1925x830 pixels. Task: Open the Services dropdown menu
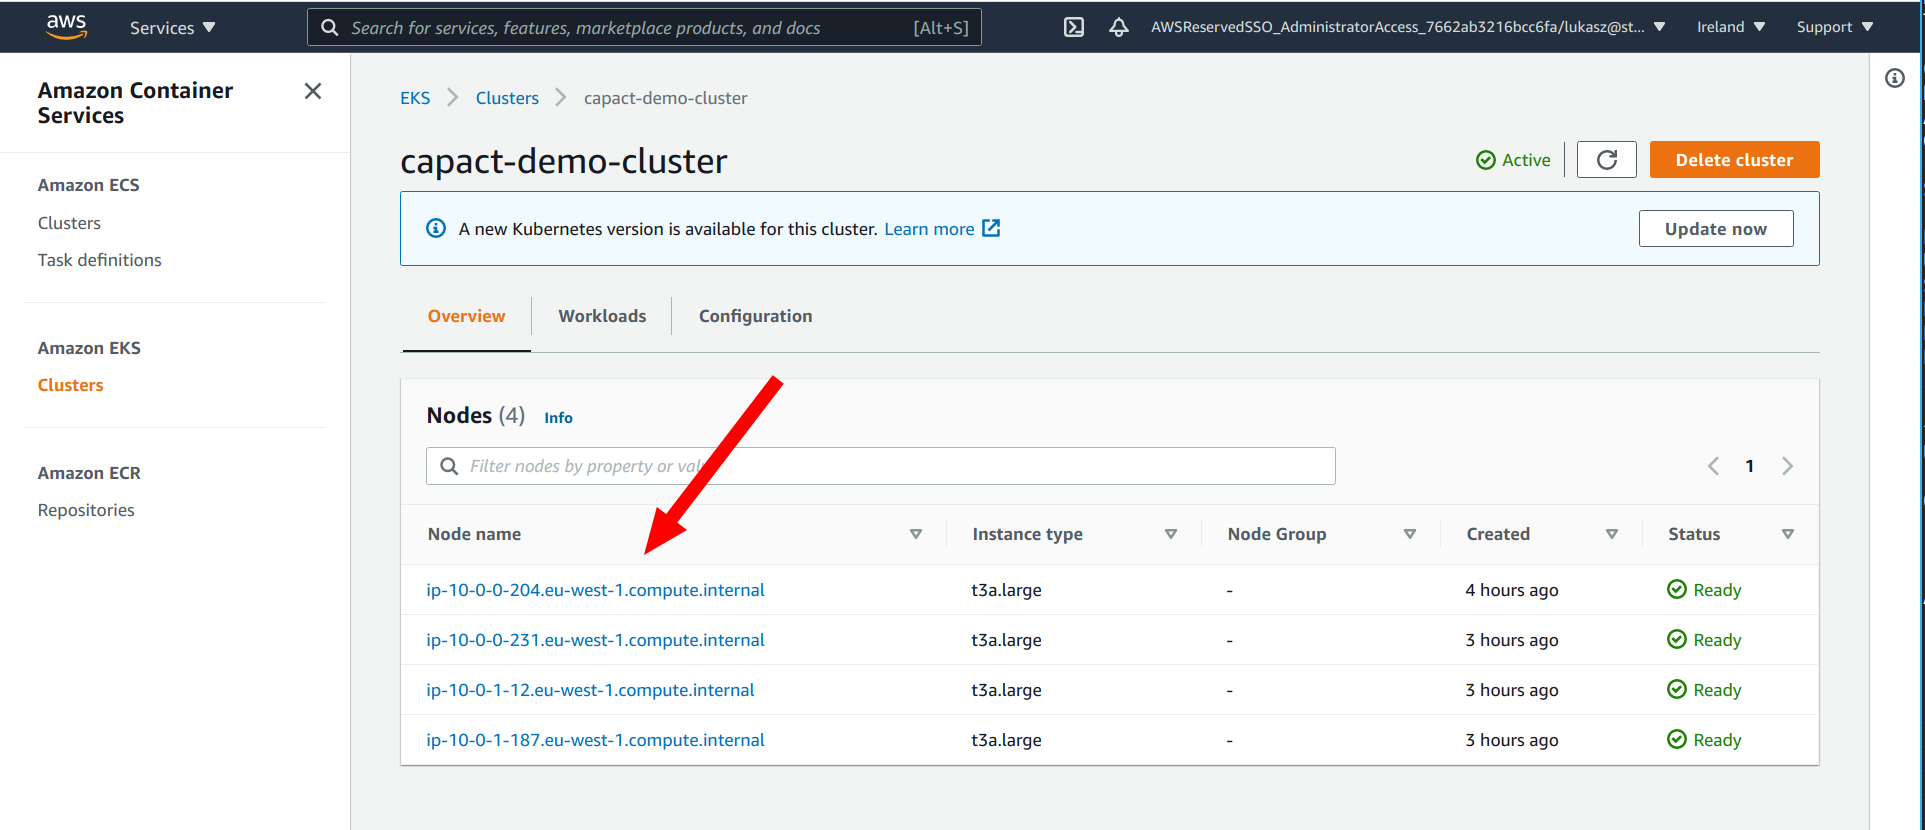click(172, 27)
